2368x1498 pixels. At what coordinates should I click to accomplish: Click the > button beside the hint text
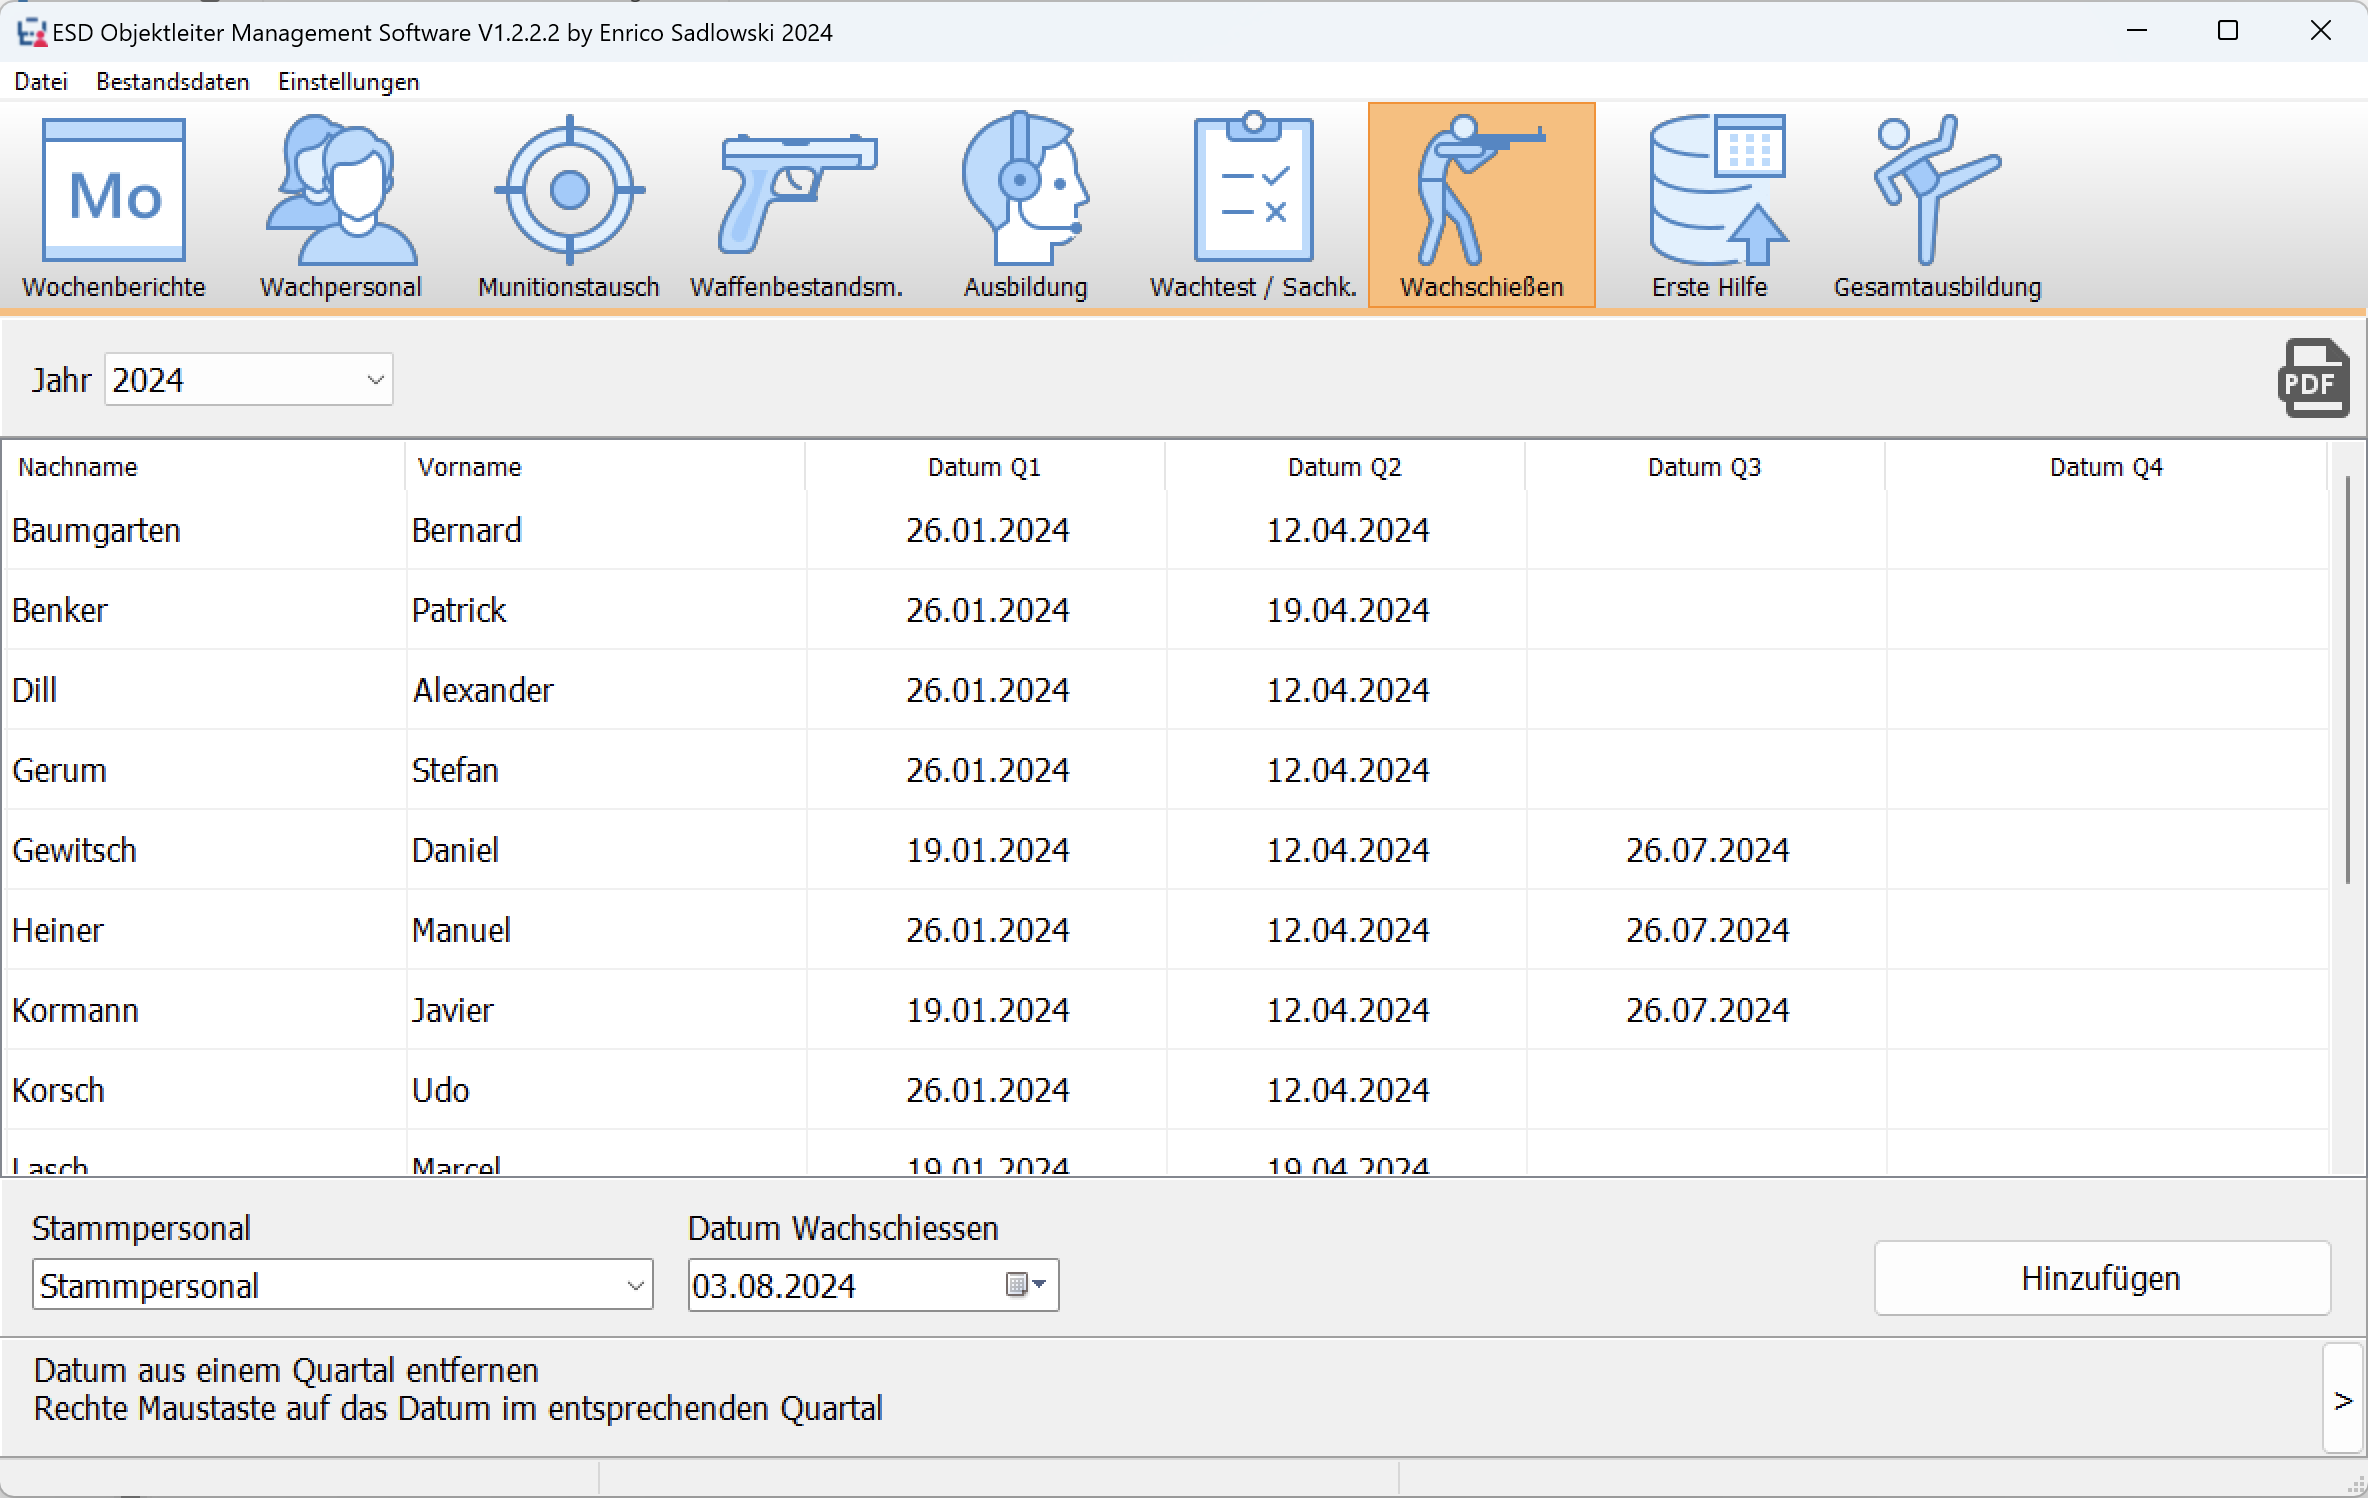2342,1400
